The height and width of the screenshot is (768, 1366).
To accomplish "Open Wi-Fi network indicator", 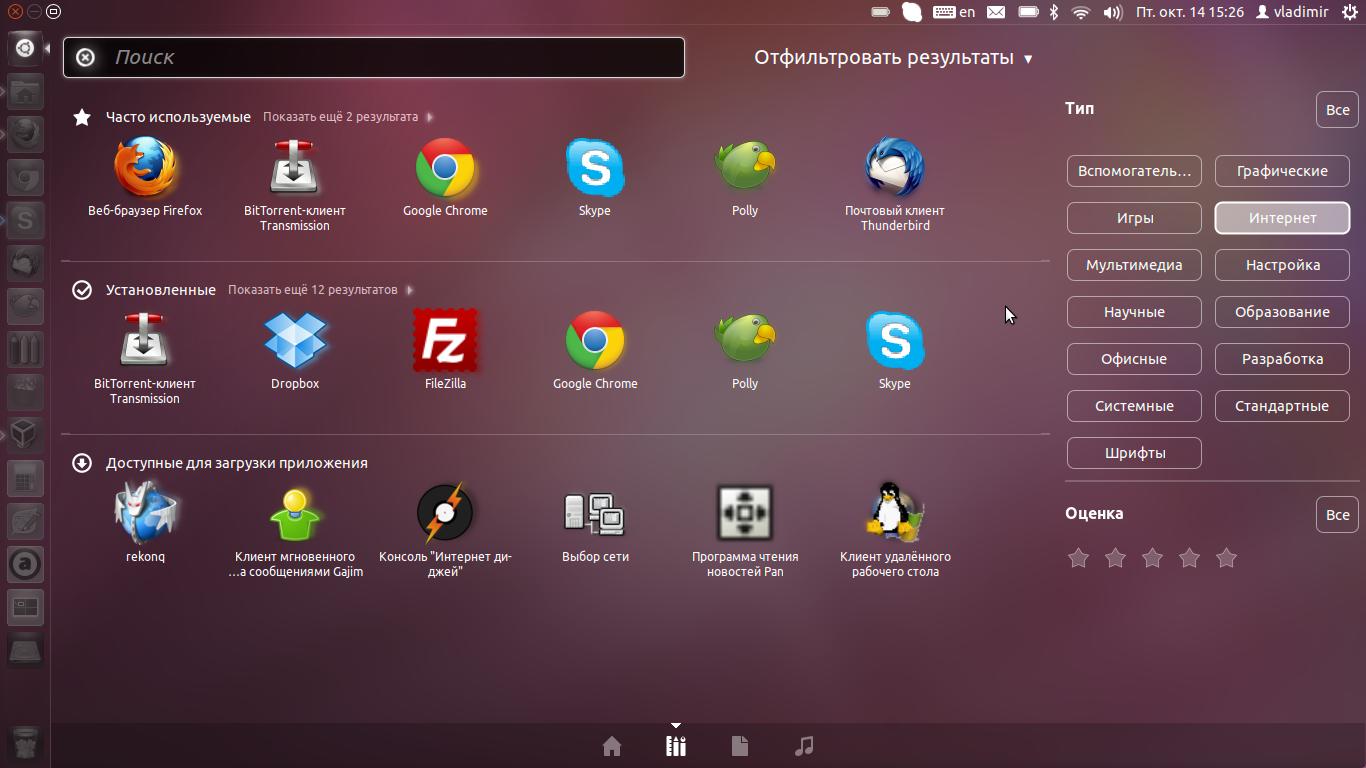I will tap(1080, 12).
